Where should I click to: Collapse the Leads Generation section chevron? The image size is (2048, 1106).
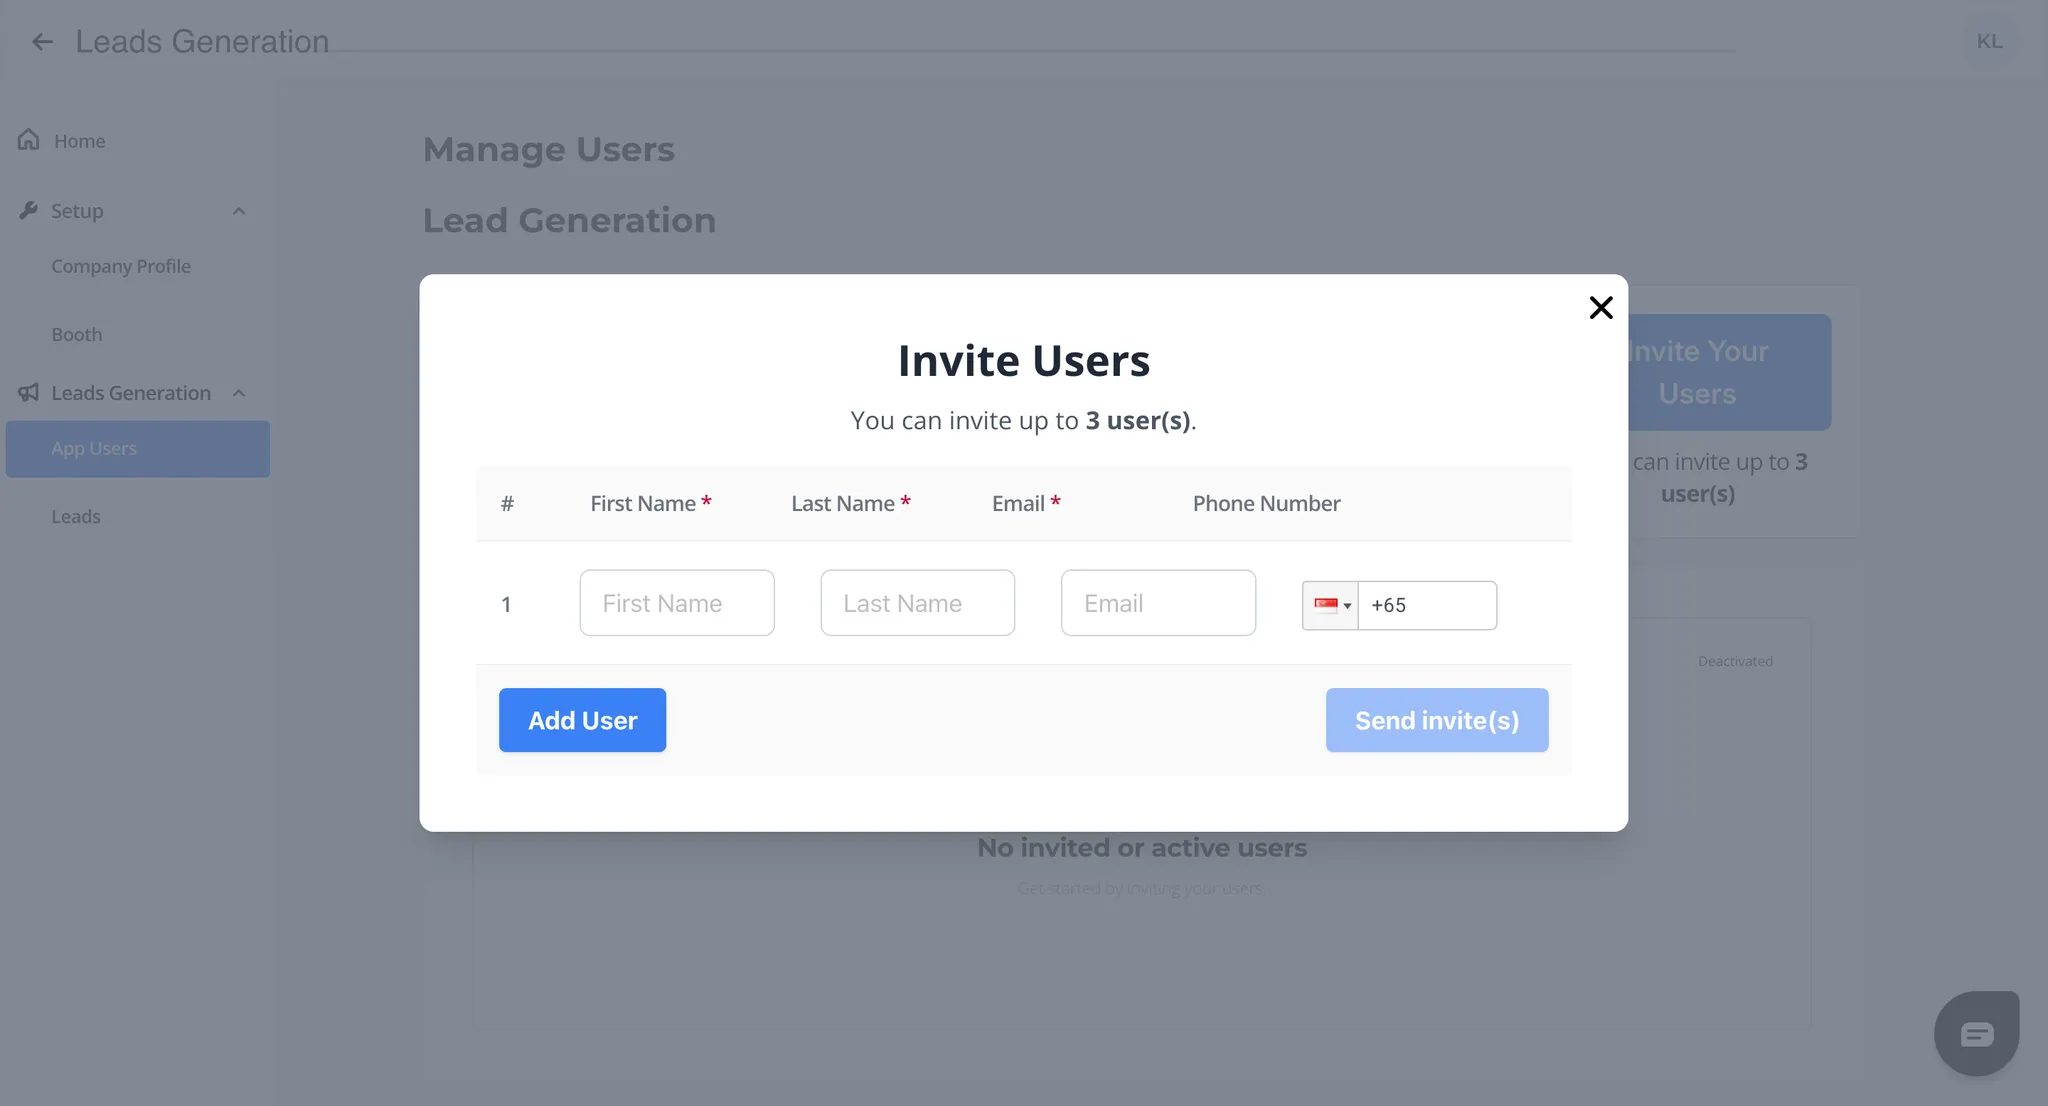click(239, 393)
